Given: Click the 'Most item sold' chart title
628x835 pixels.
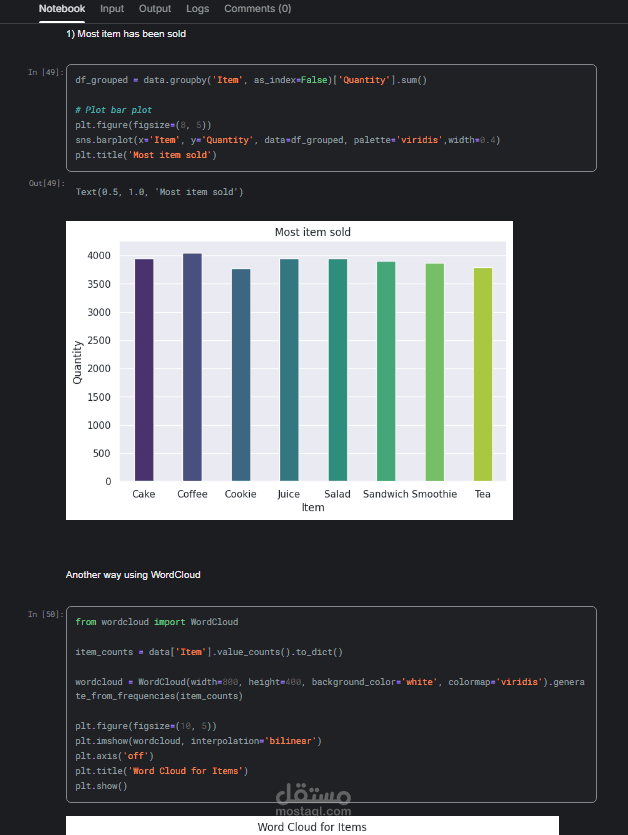Looking at the screenshot, I should pyautogui.click(x=313, y=232).
